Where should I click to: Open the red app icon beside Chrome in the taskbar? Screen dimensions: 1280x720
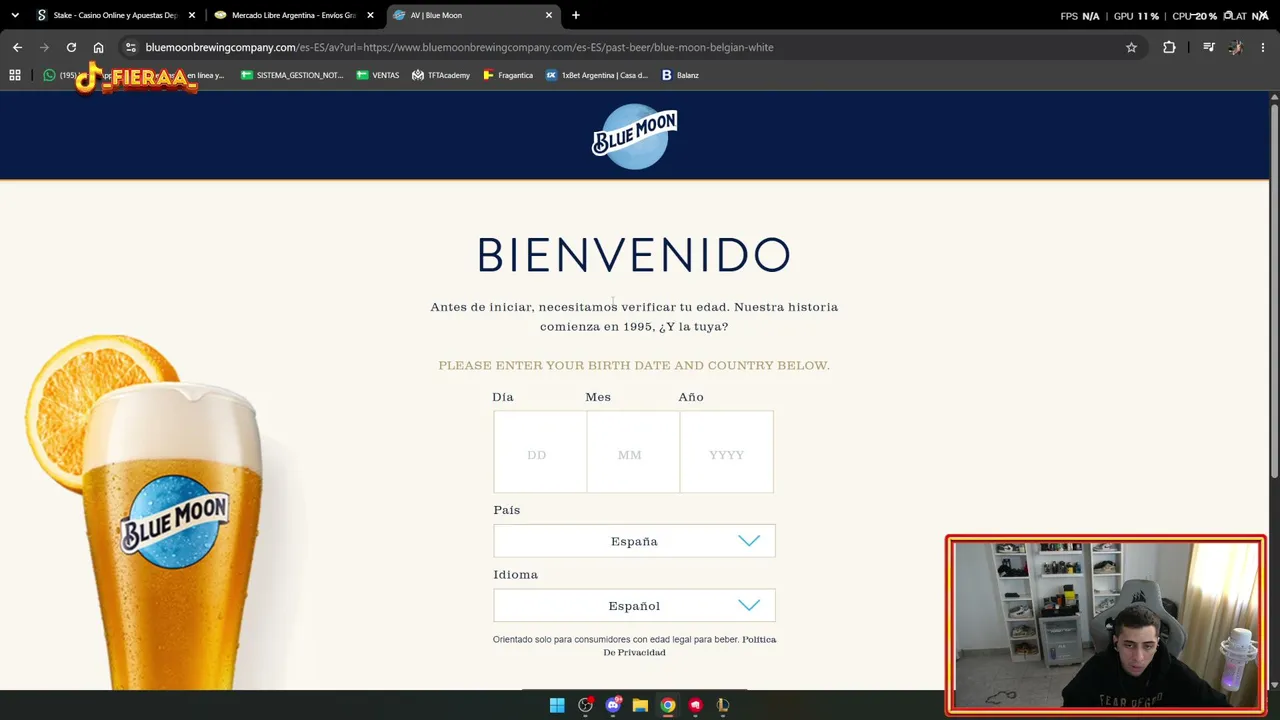click(695, 705)
